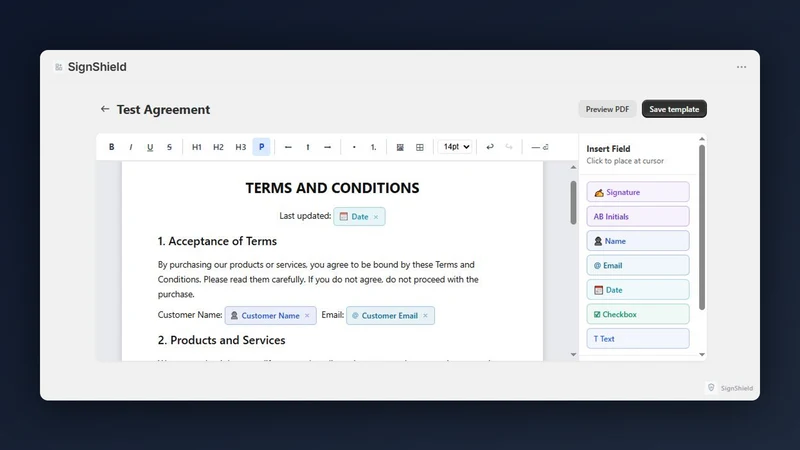
Task: Click the Insert Field panel scrollbar thumb
Action: 702,228
